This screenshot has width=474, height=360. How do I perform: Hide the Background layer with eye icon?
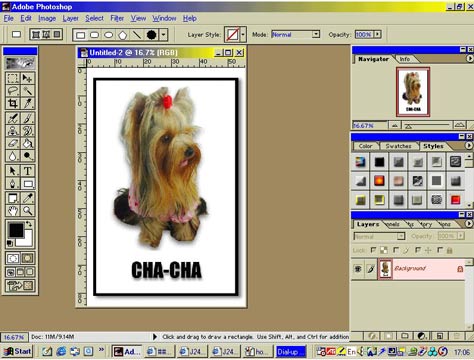pyautogui.click(x=358, y=268)
